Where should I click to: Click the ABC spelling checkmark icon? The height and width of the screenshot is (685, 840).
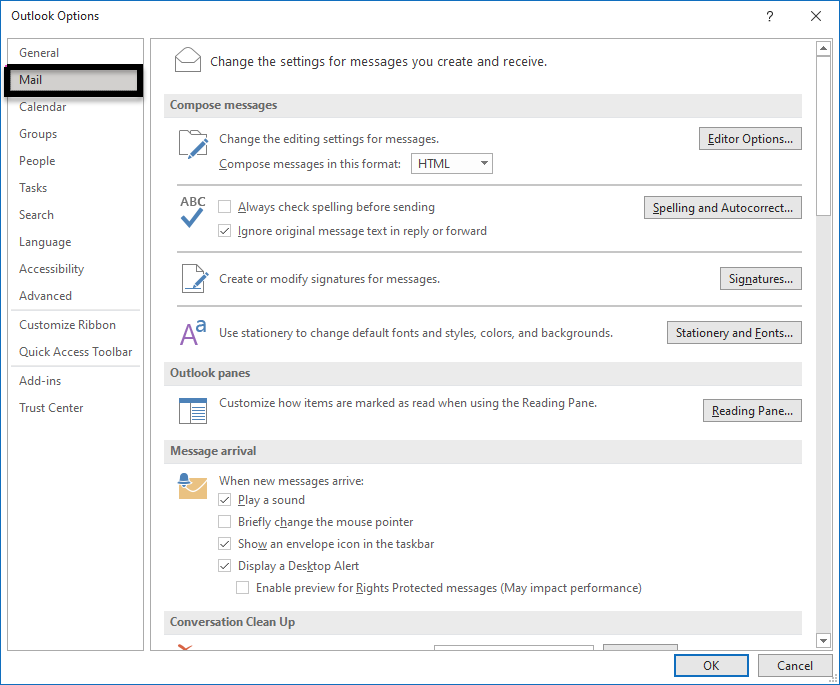point(192,212)
